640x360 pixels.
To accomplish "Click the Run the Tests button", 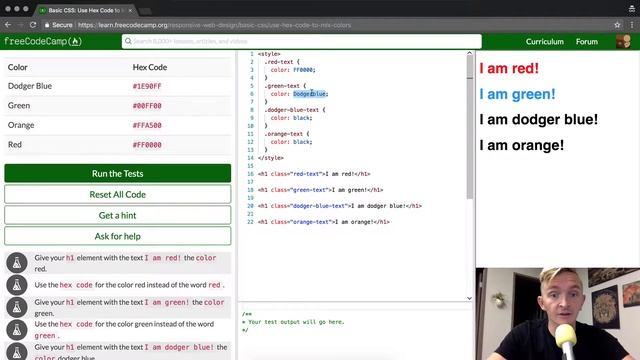I will tap(118, 173).
